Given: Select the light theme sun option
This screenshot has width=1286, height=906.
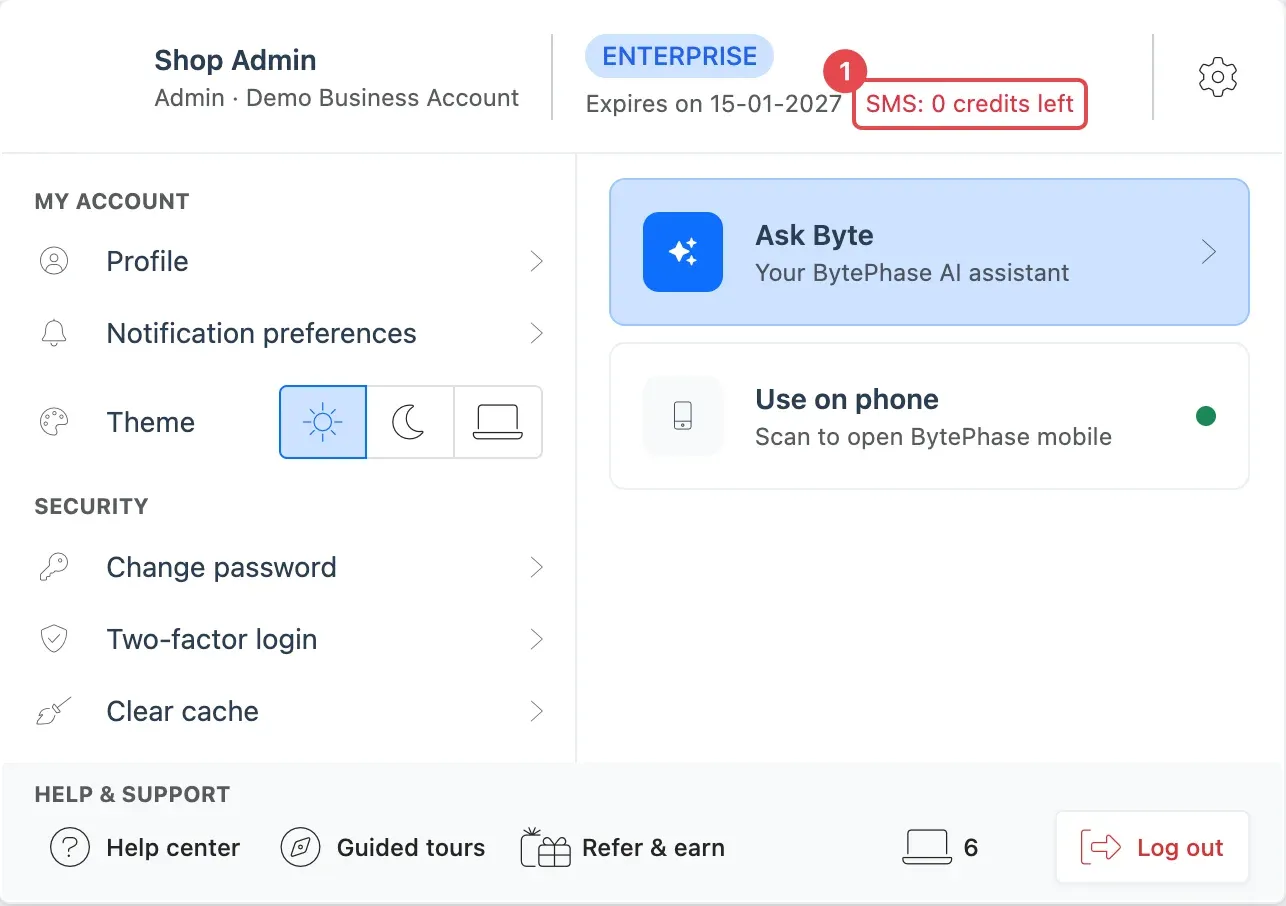Looking at the screenshot, I should (323, 422).
